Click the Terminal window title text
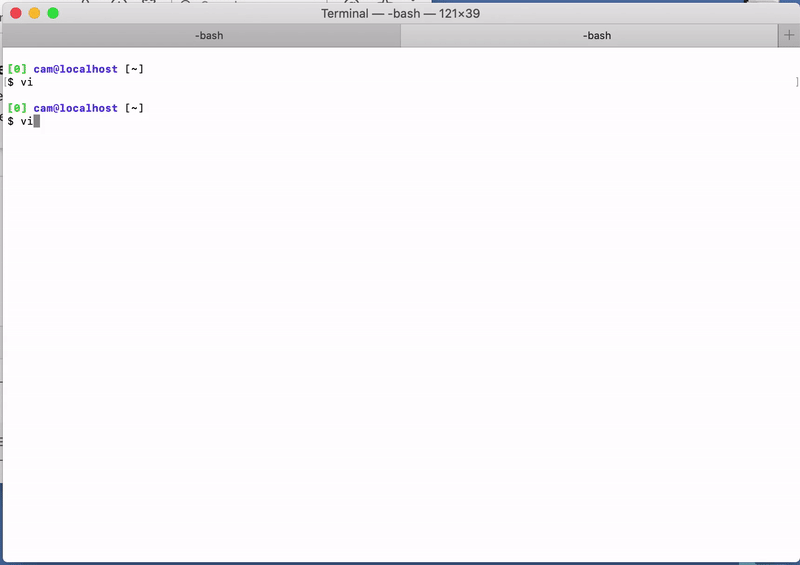The height and width of the screenshot is (565, 800). click(x=400, y=13)
